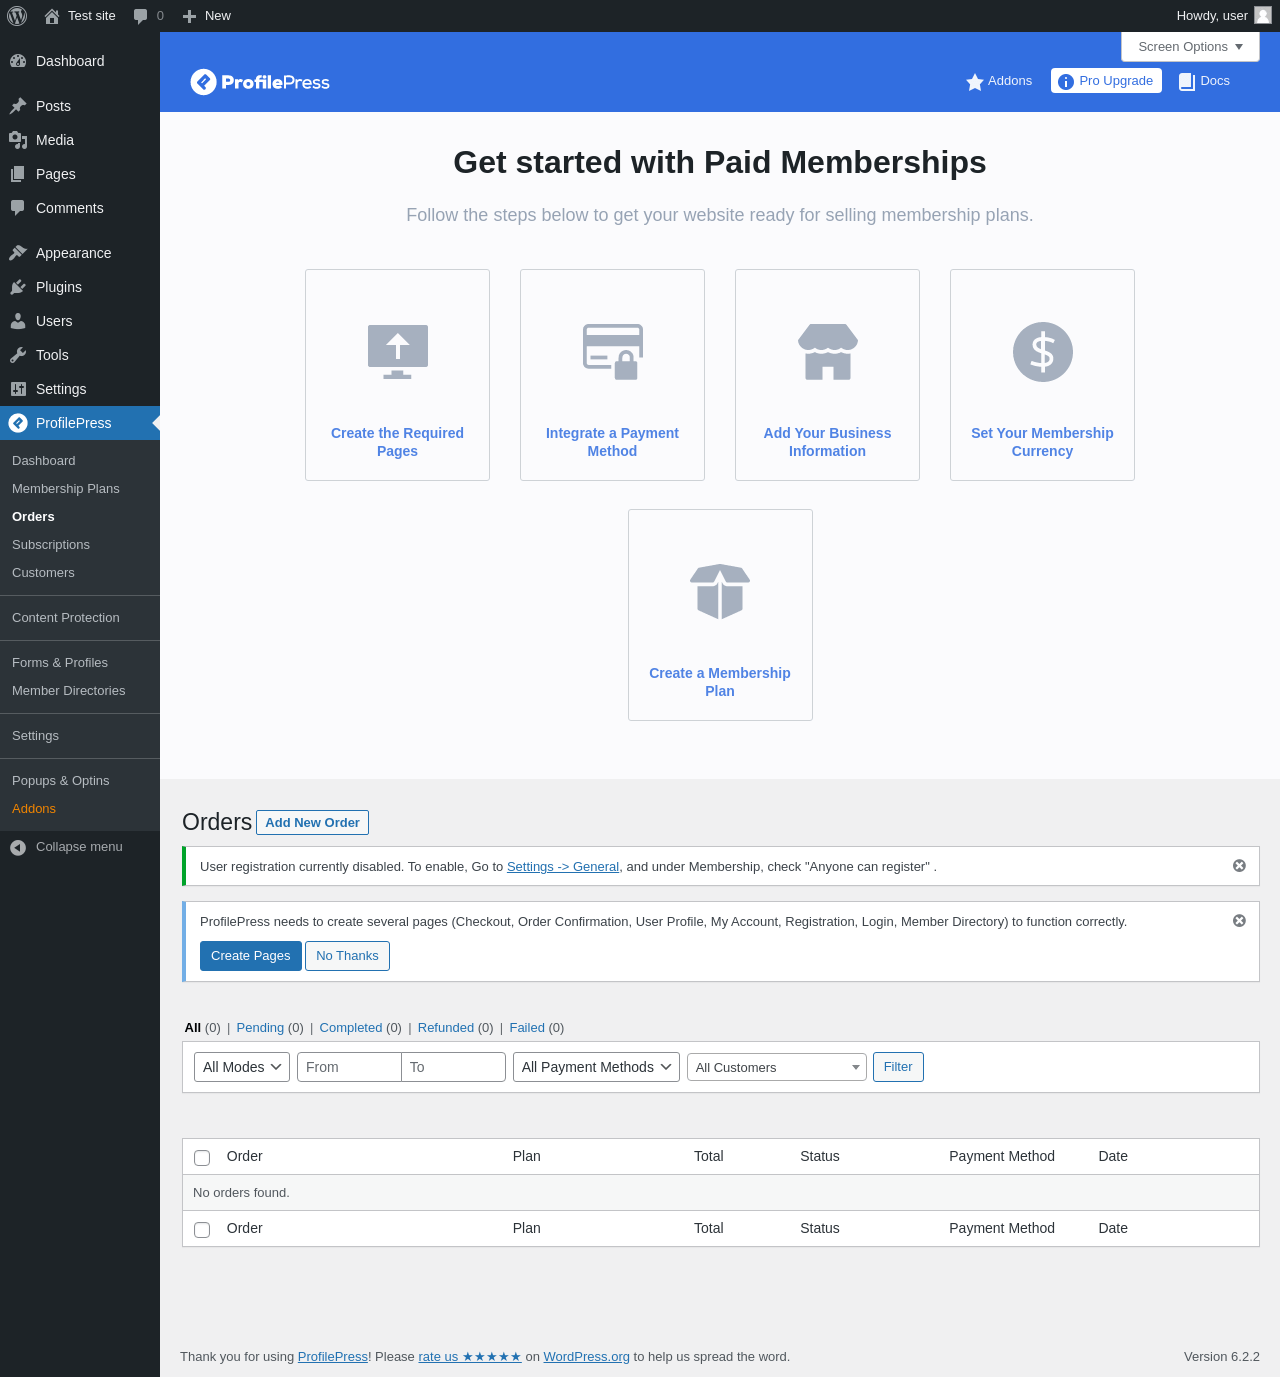Open Addons via the star icon
This screenshot has height=1377, width=1280.
click(x=974, y=82)
